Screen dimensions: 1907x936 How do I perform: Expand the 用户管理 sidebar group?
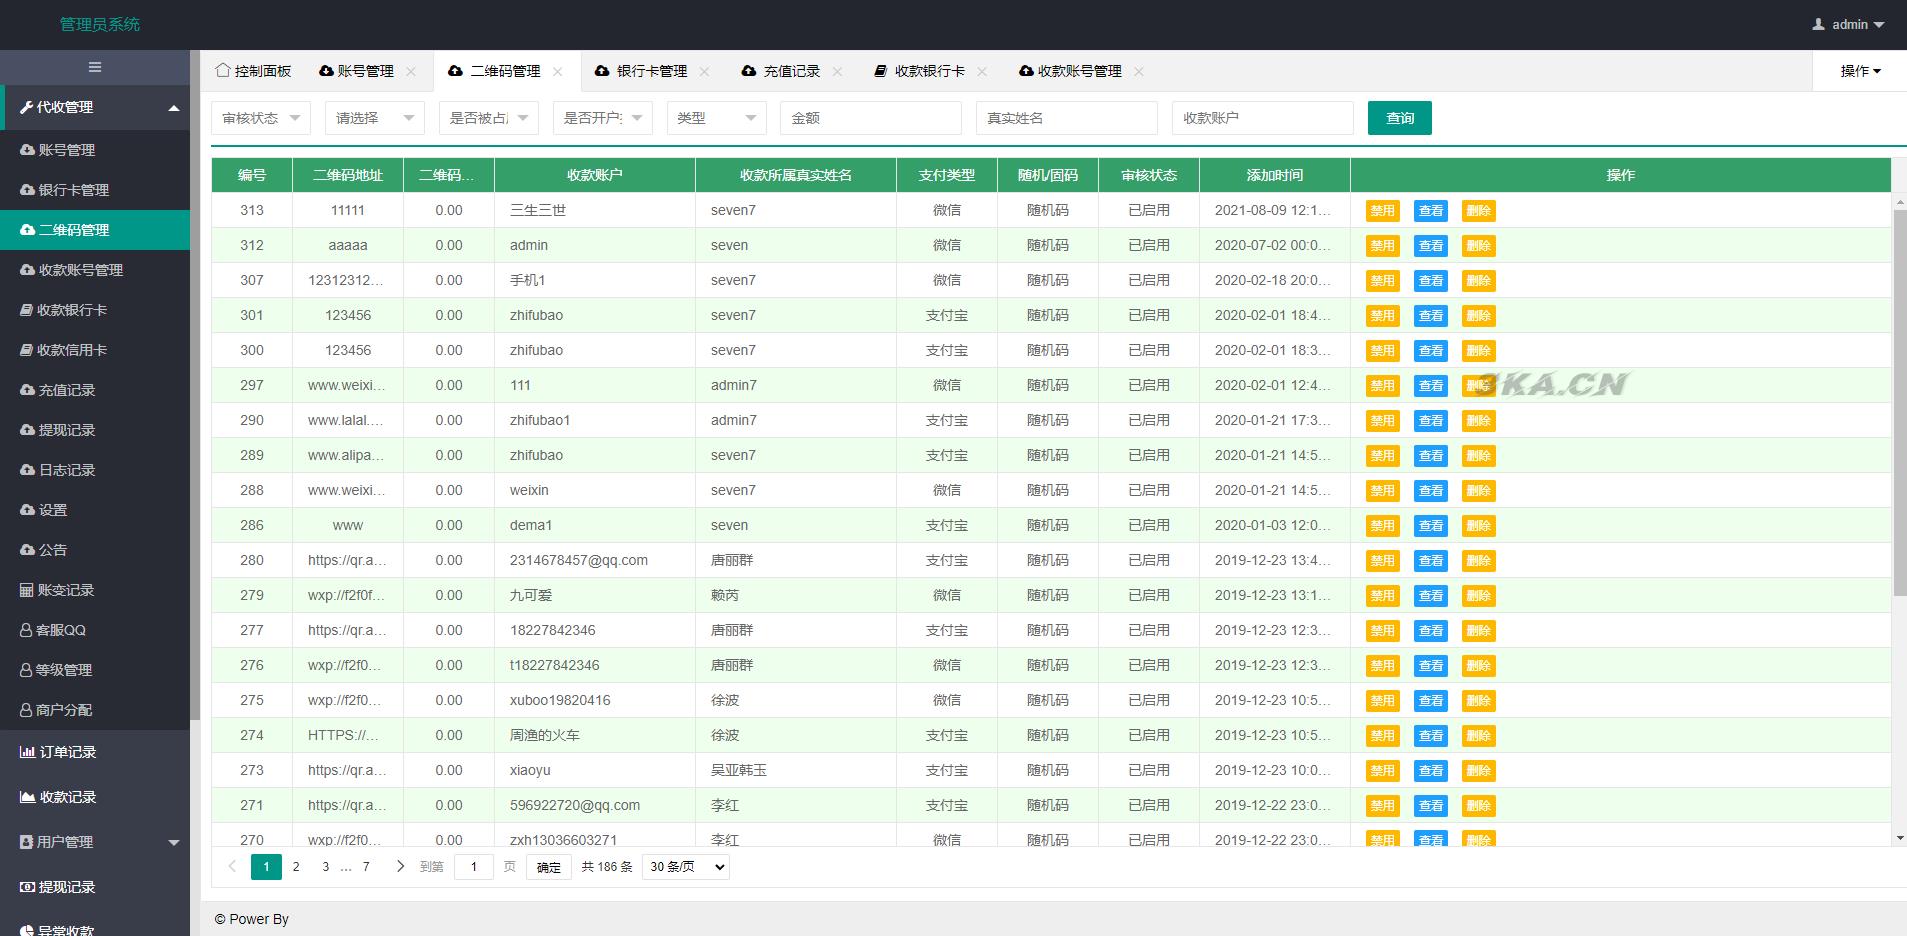(x=95, y=842)
